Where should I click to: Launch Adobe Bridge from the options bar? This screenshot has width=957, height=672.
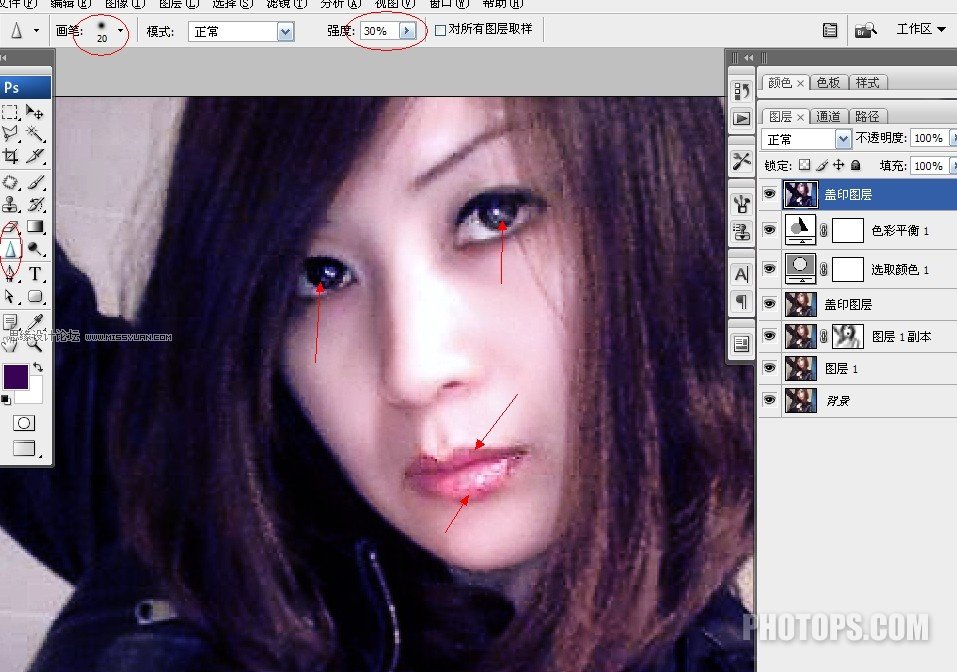865,30
